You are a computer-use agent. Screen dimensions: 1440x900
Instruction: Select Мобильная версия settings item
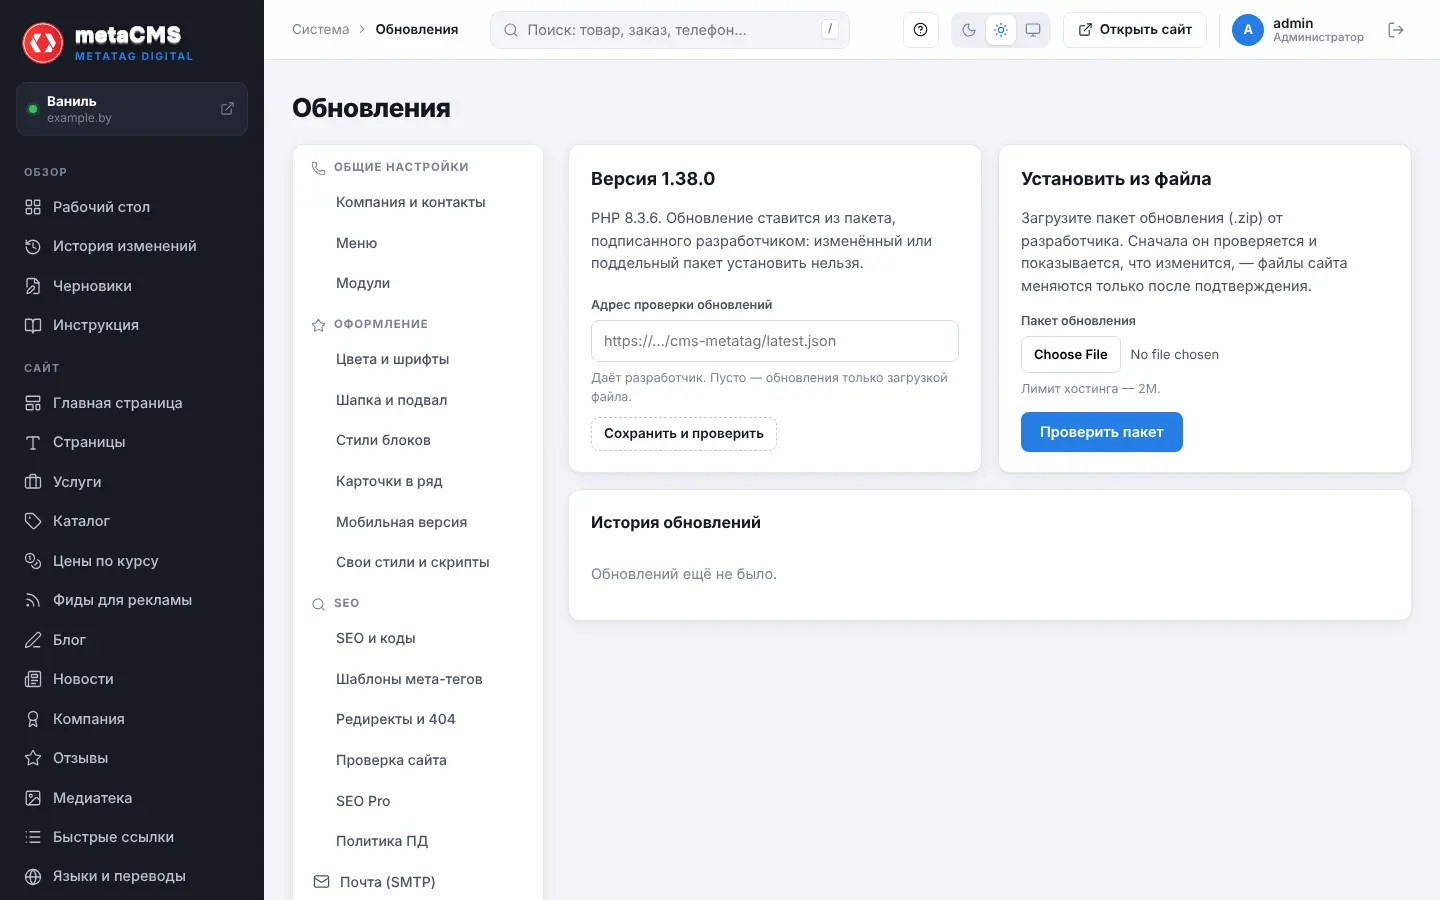[418, 522]
